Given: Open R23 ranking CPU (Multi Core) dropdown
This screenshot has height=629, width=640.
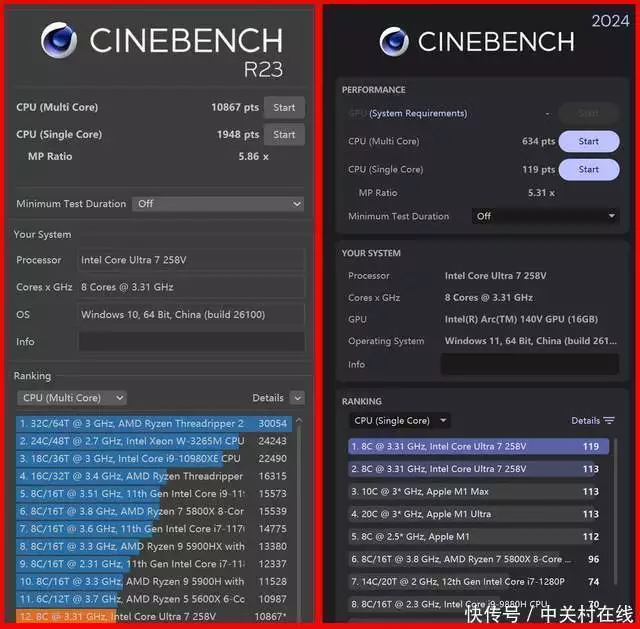Looking at the screenshot, I should (x=72, y=398).
